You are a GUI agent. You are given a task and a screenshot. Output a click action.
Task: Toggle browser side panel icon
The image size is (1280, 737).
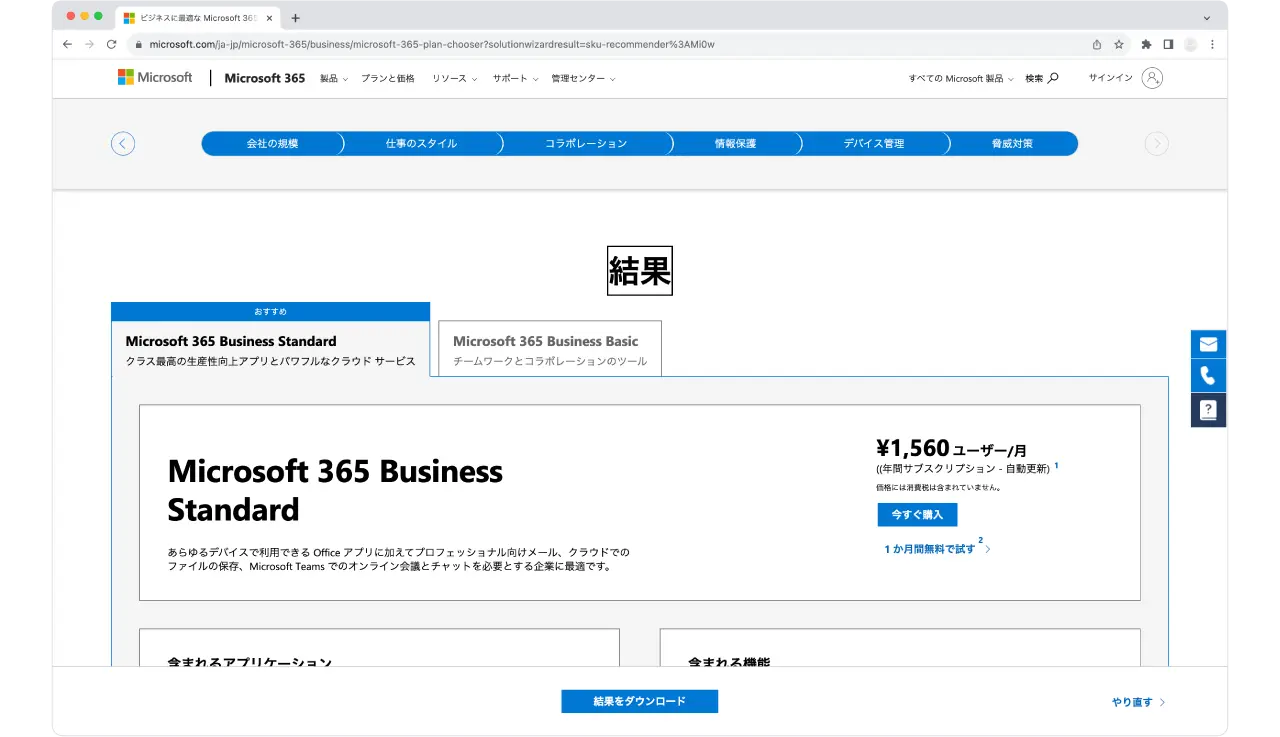(1168, 44)
